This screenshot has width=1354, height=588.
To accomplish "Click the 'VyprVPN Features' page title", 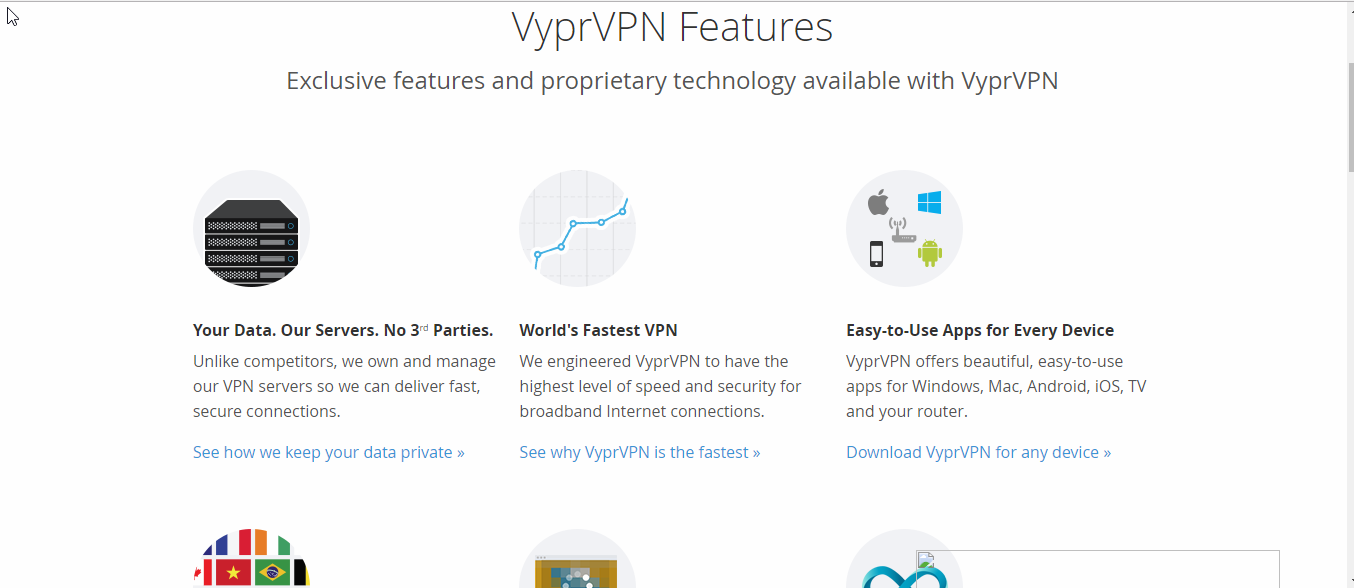I will [672, 27].
